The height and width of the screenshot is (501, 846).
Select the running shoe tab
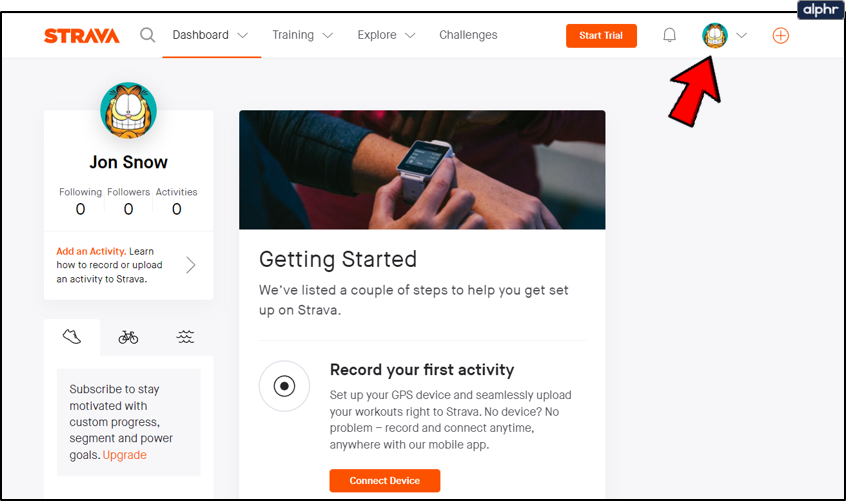72,337
